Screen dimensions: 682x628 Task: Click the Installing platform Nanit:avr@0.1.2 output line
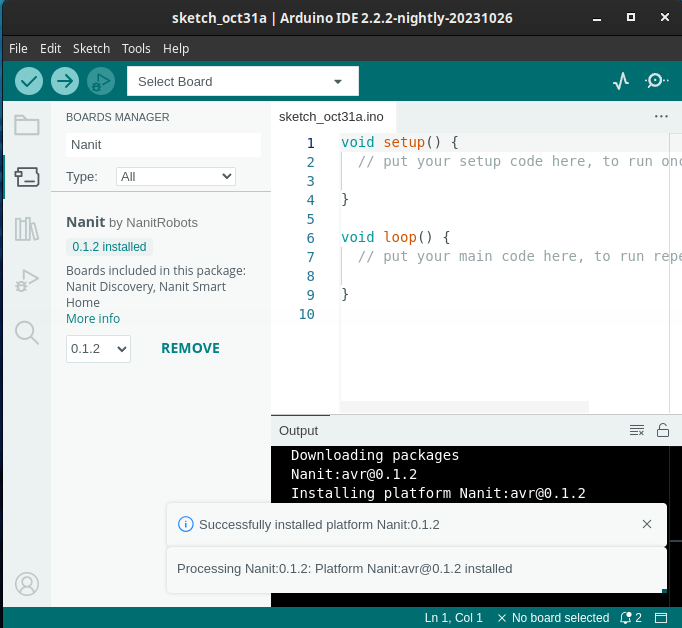[x=438, y=493]
